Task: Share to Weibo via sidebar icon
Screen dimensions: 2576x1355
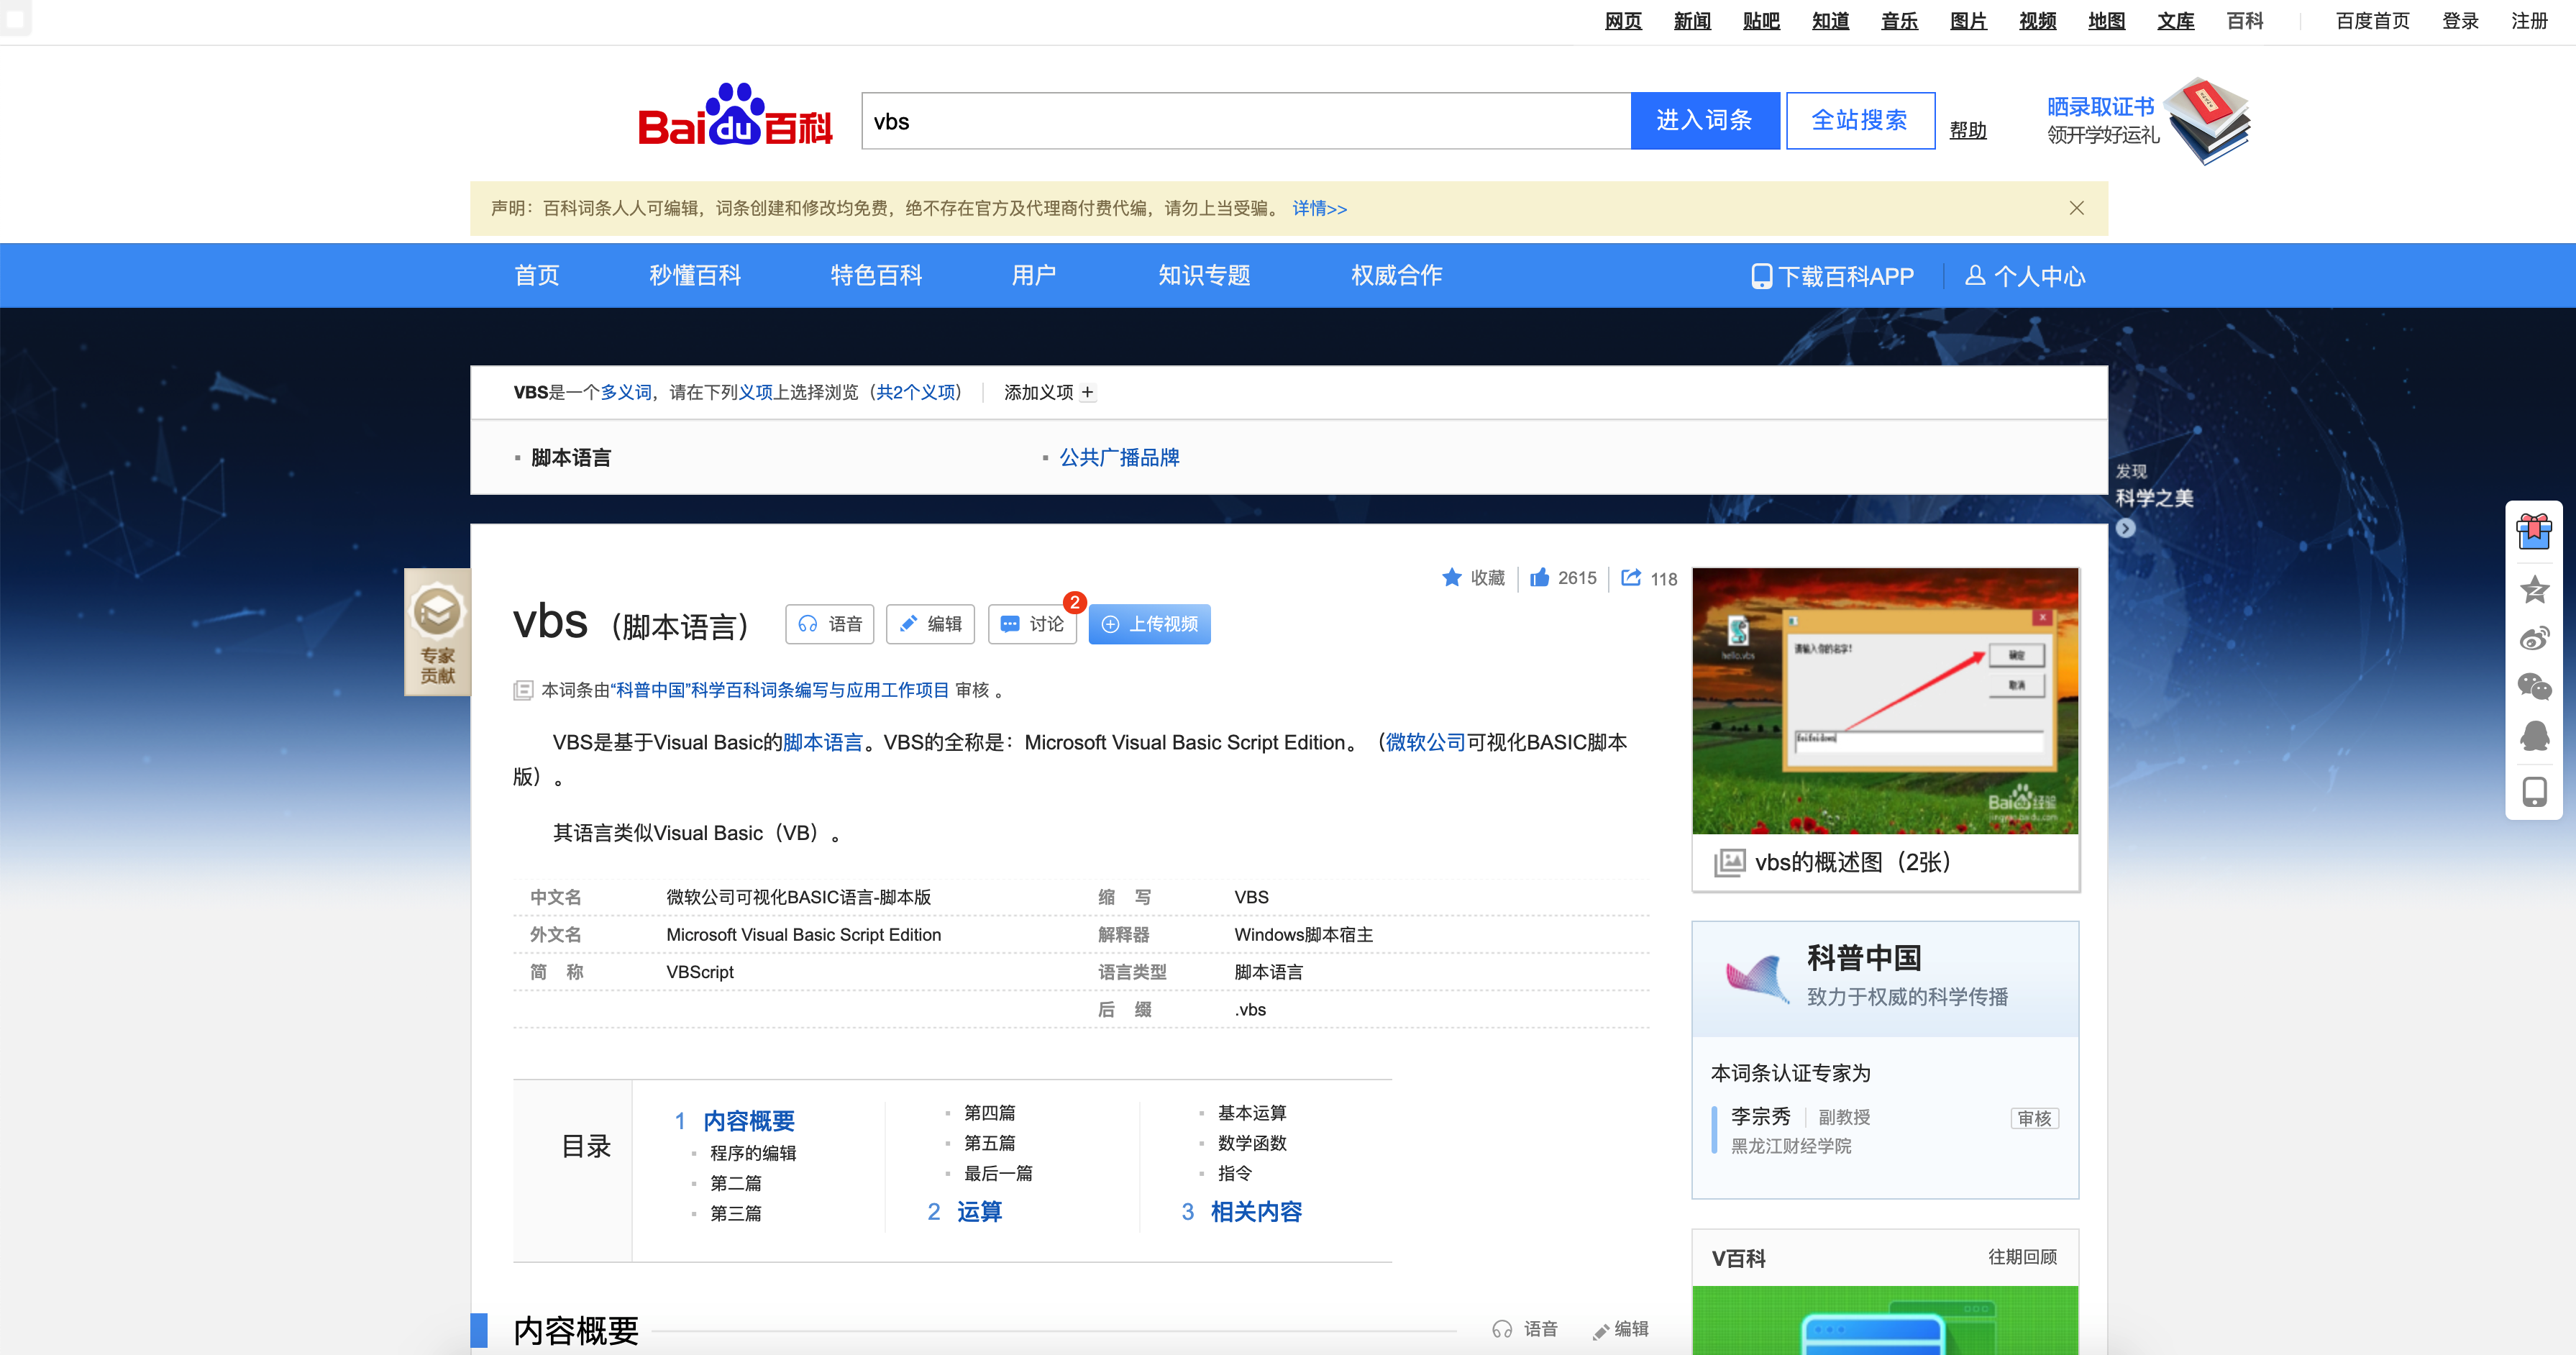Action: 2534,638
